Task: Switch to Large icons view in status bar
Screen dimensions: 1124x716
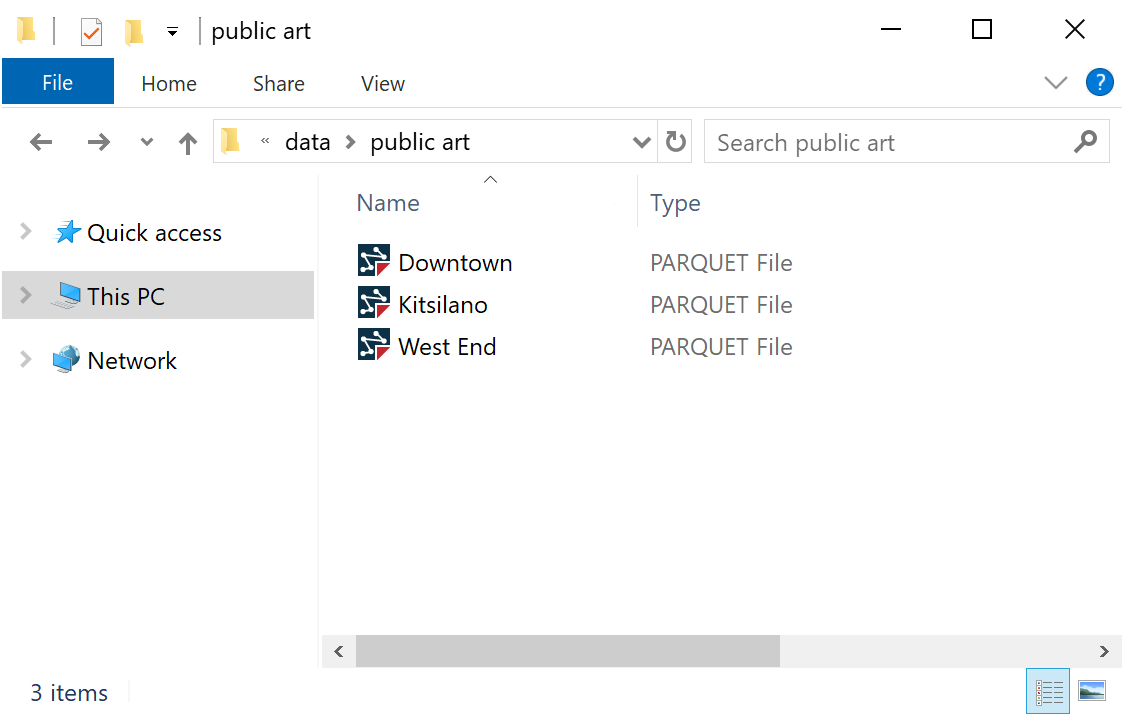Action: [x=1094, y=691]
